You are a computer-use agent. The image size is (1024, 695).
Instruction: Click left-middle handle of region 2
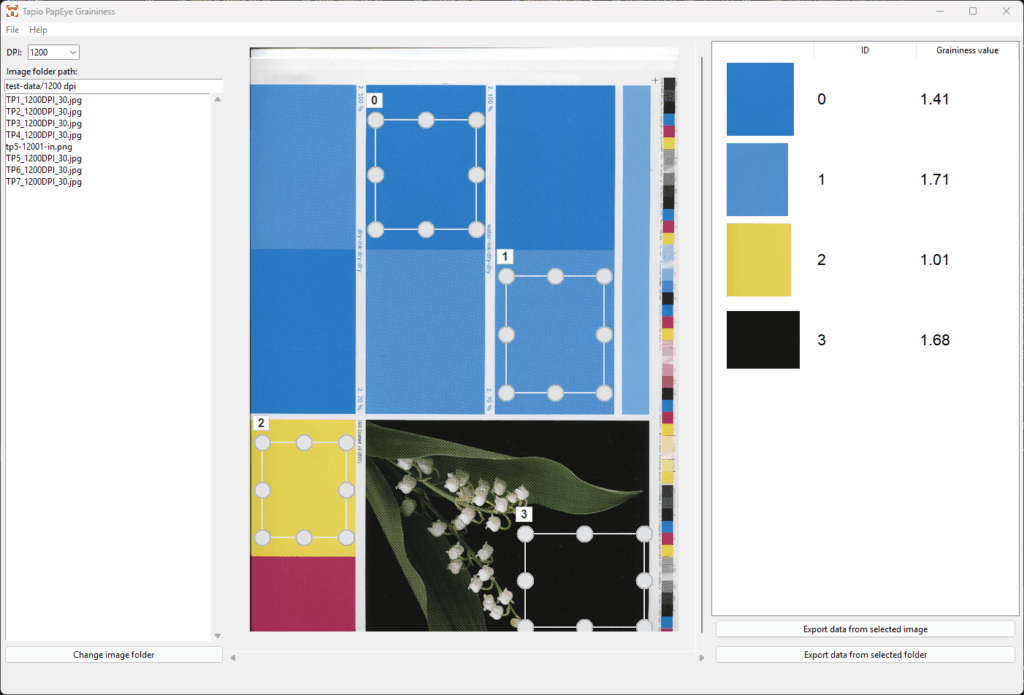click(262, 490)
